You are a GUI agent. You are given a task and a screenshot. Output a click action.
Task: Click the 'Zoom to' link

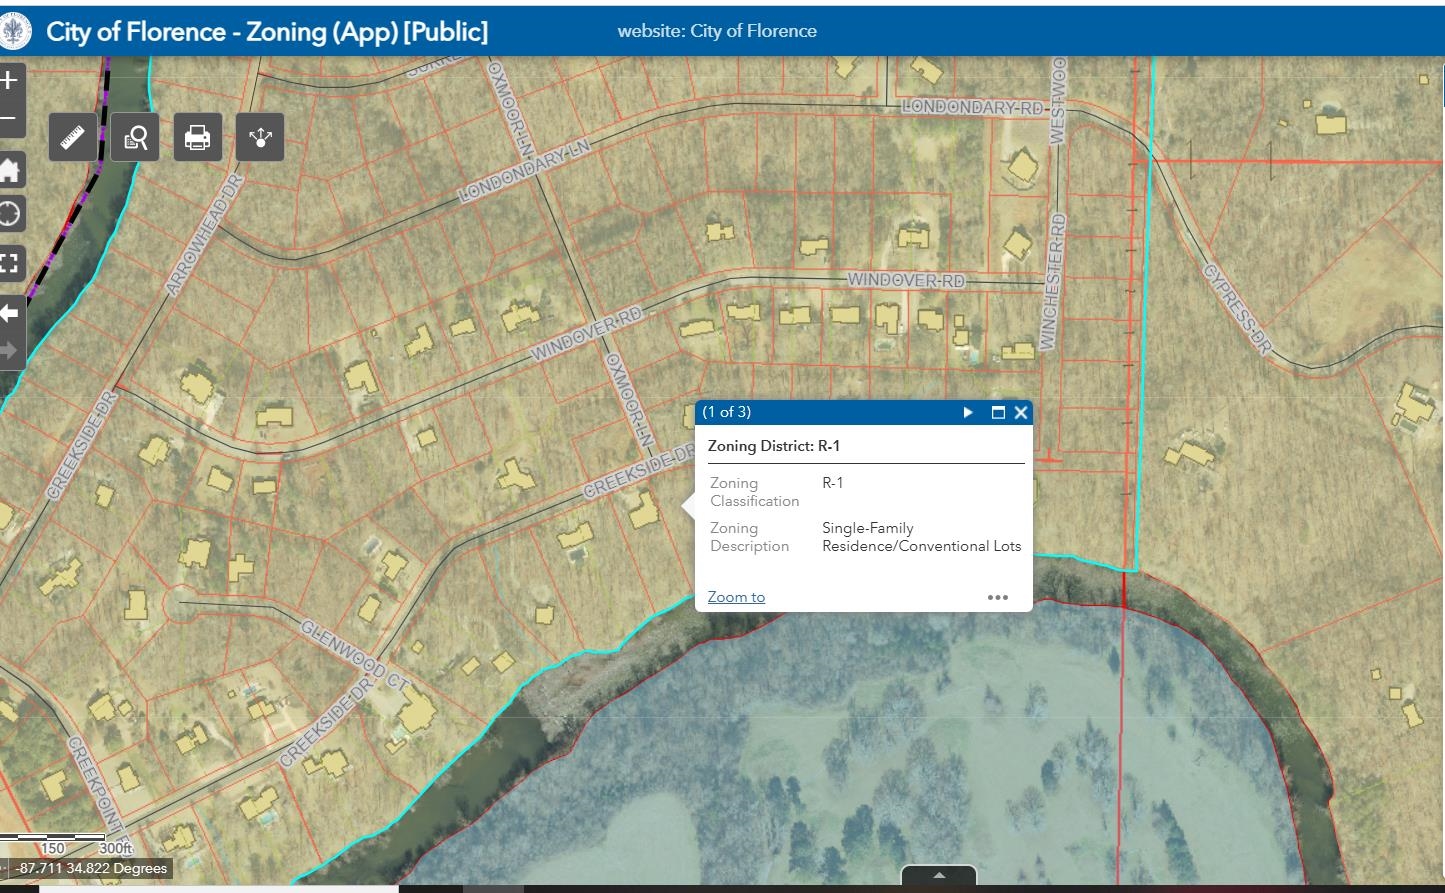pos(736,597)
